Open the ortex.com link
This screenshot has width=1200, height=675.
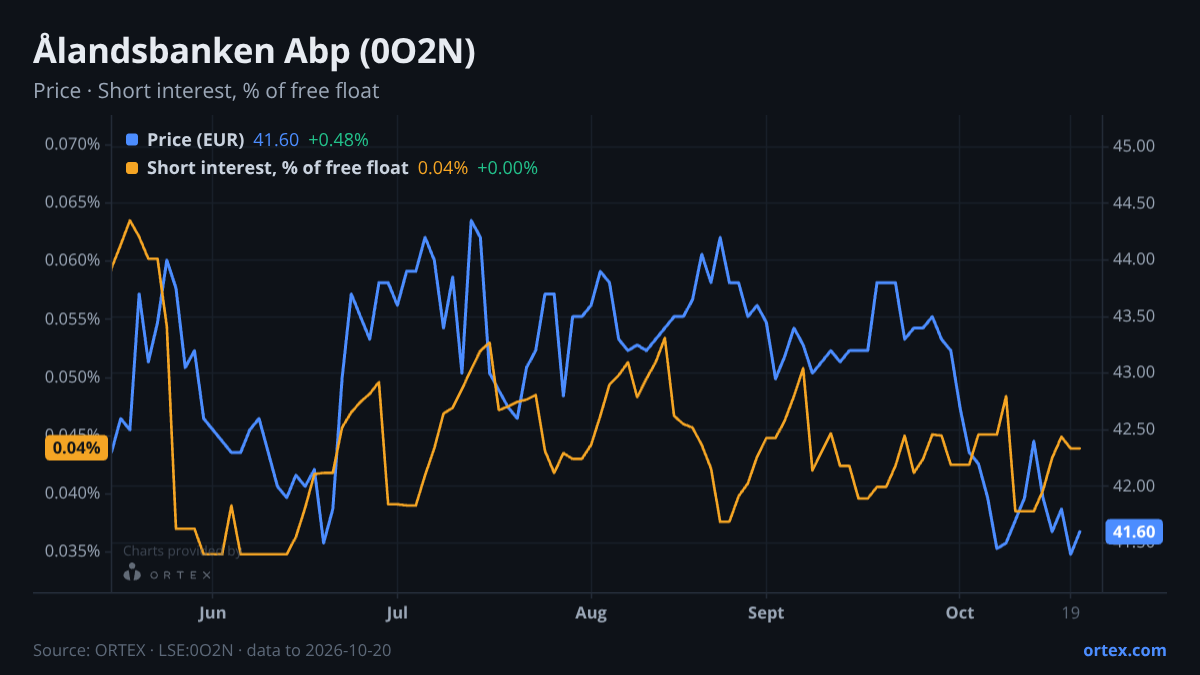coord(1124,650)
